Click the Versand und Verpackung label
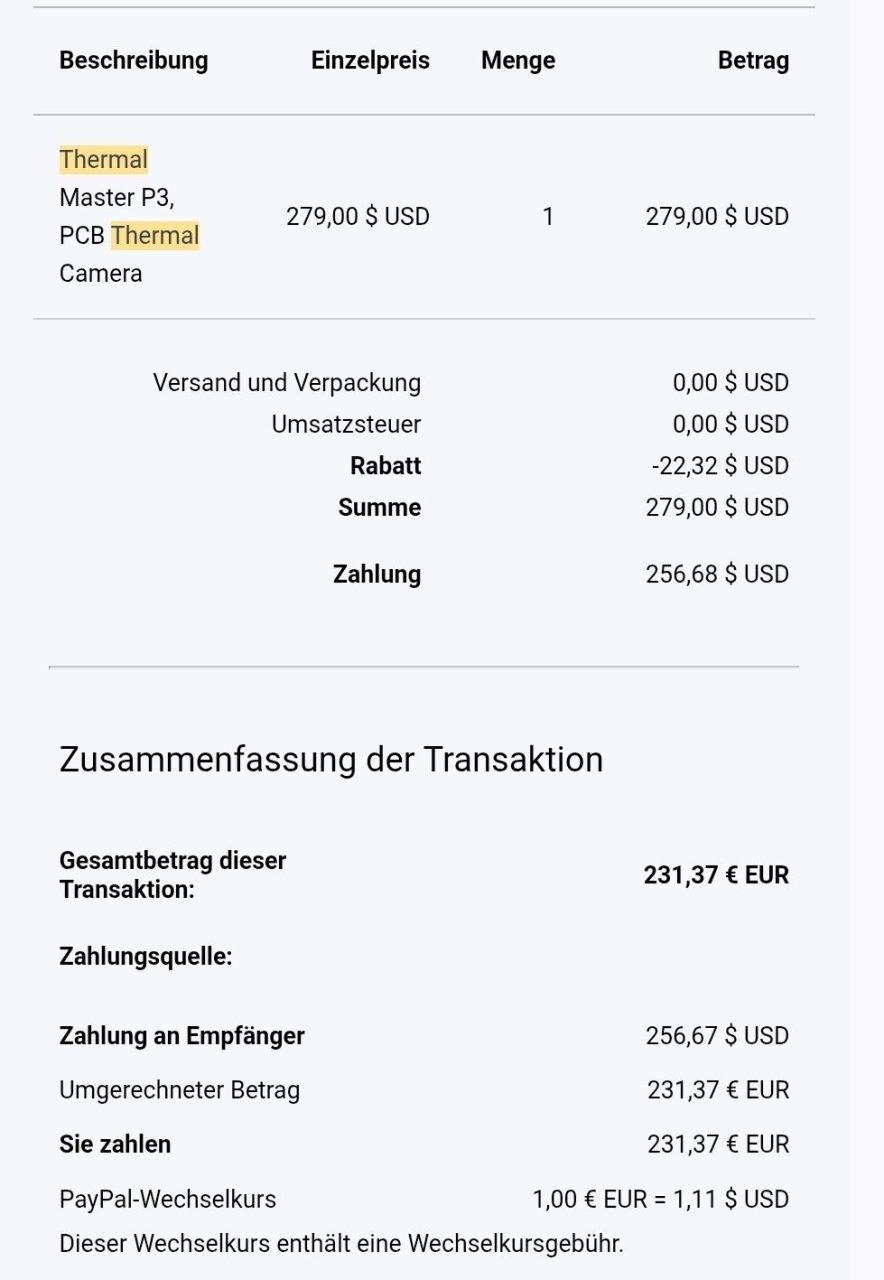The width and height of the screenshot is (884, 1280). coord(287,382)
